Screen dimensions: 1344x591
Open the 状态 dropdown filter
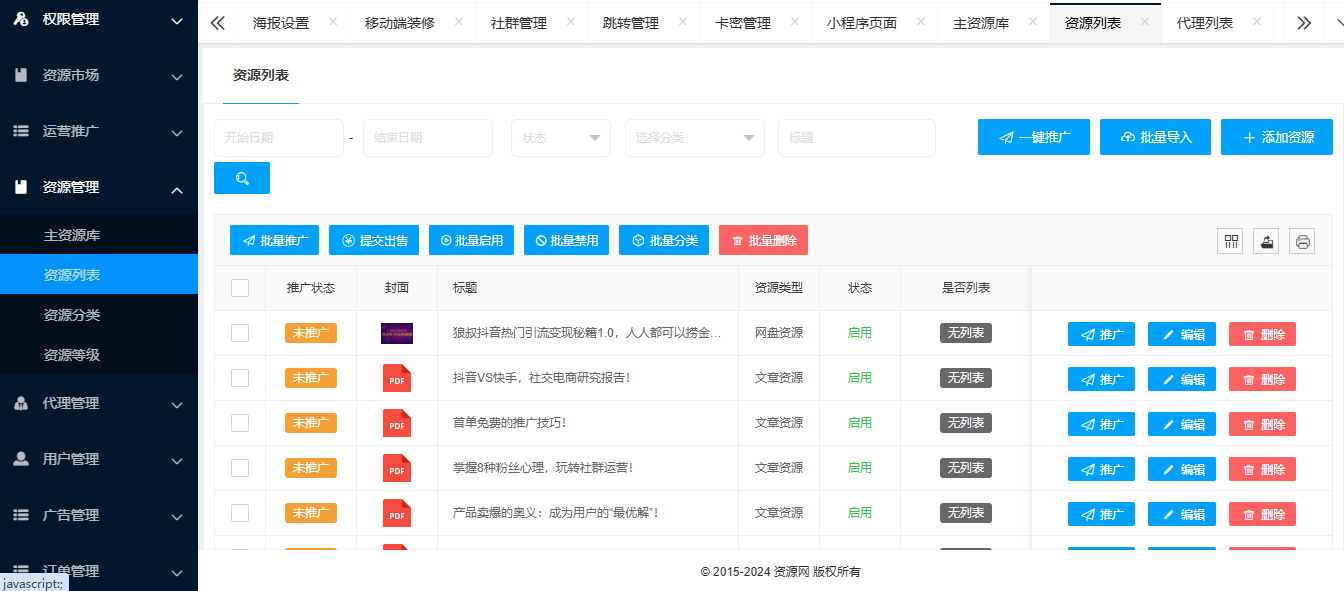[561, 138]
